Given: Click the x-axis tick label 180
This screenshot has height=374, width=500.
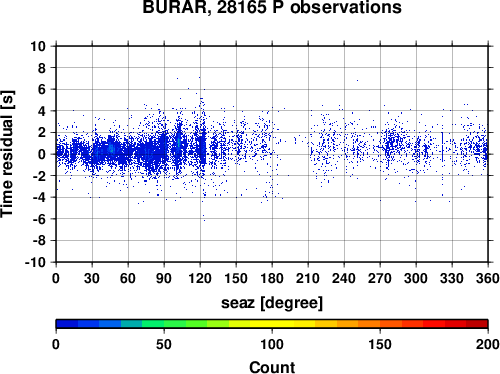Looking at the screenshot, I should tap(272, 278).
